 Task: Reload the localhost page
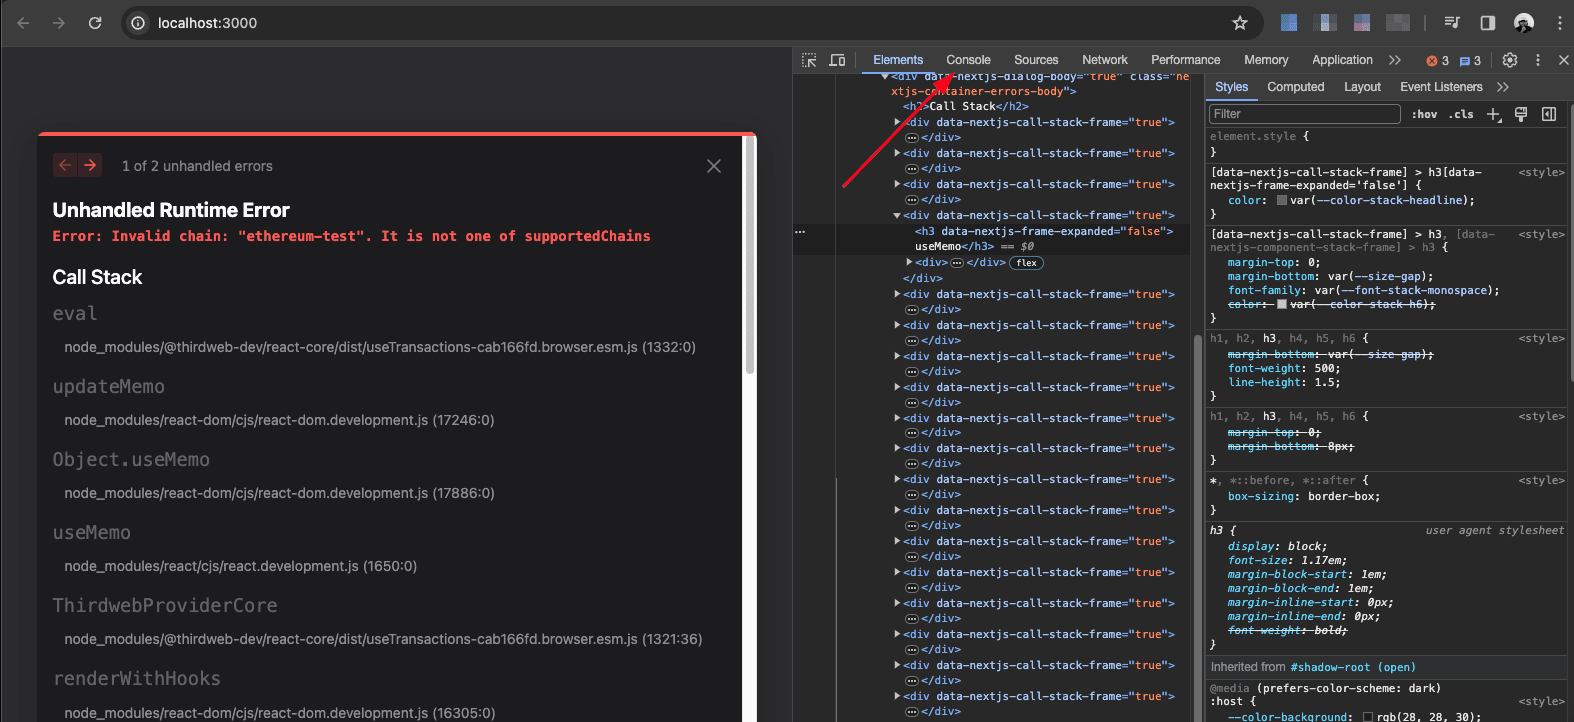point(95,23)
